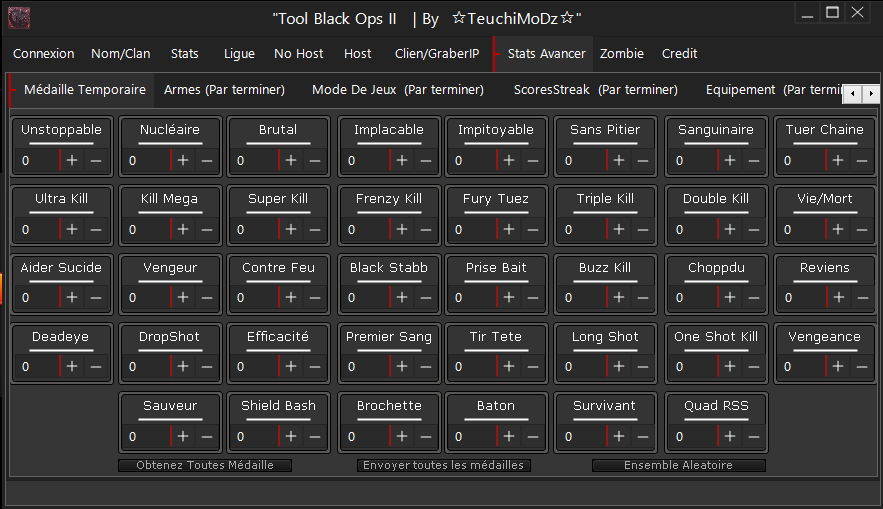
Task: Switch to Nom/Clan tab
Action: pyautogui.click(x=121, y=53)
